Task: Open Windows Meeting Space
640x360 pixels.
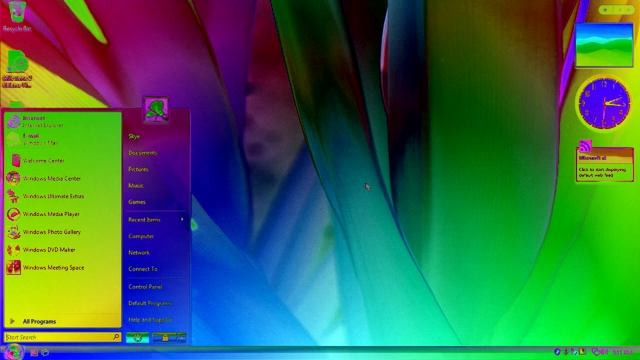Action: click(62, 268)
